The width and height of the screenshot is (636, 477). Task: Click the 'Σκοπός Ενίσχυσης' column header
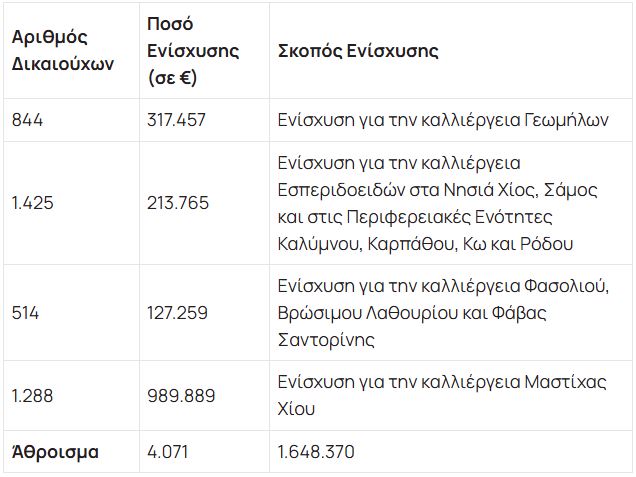point(357,51)
